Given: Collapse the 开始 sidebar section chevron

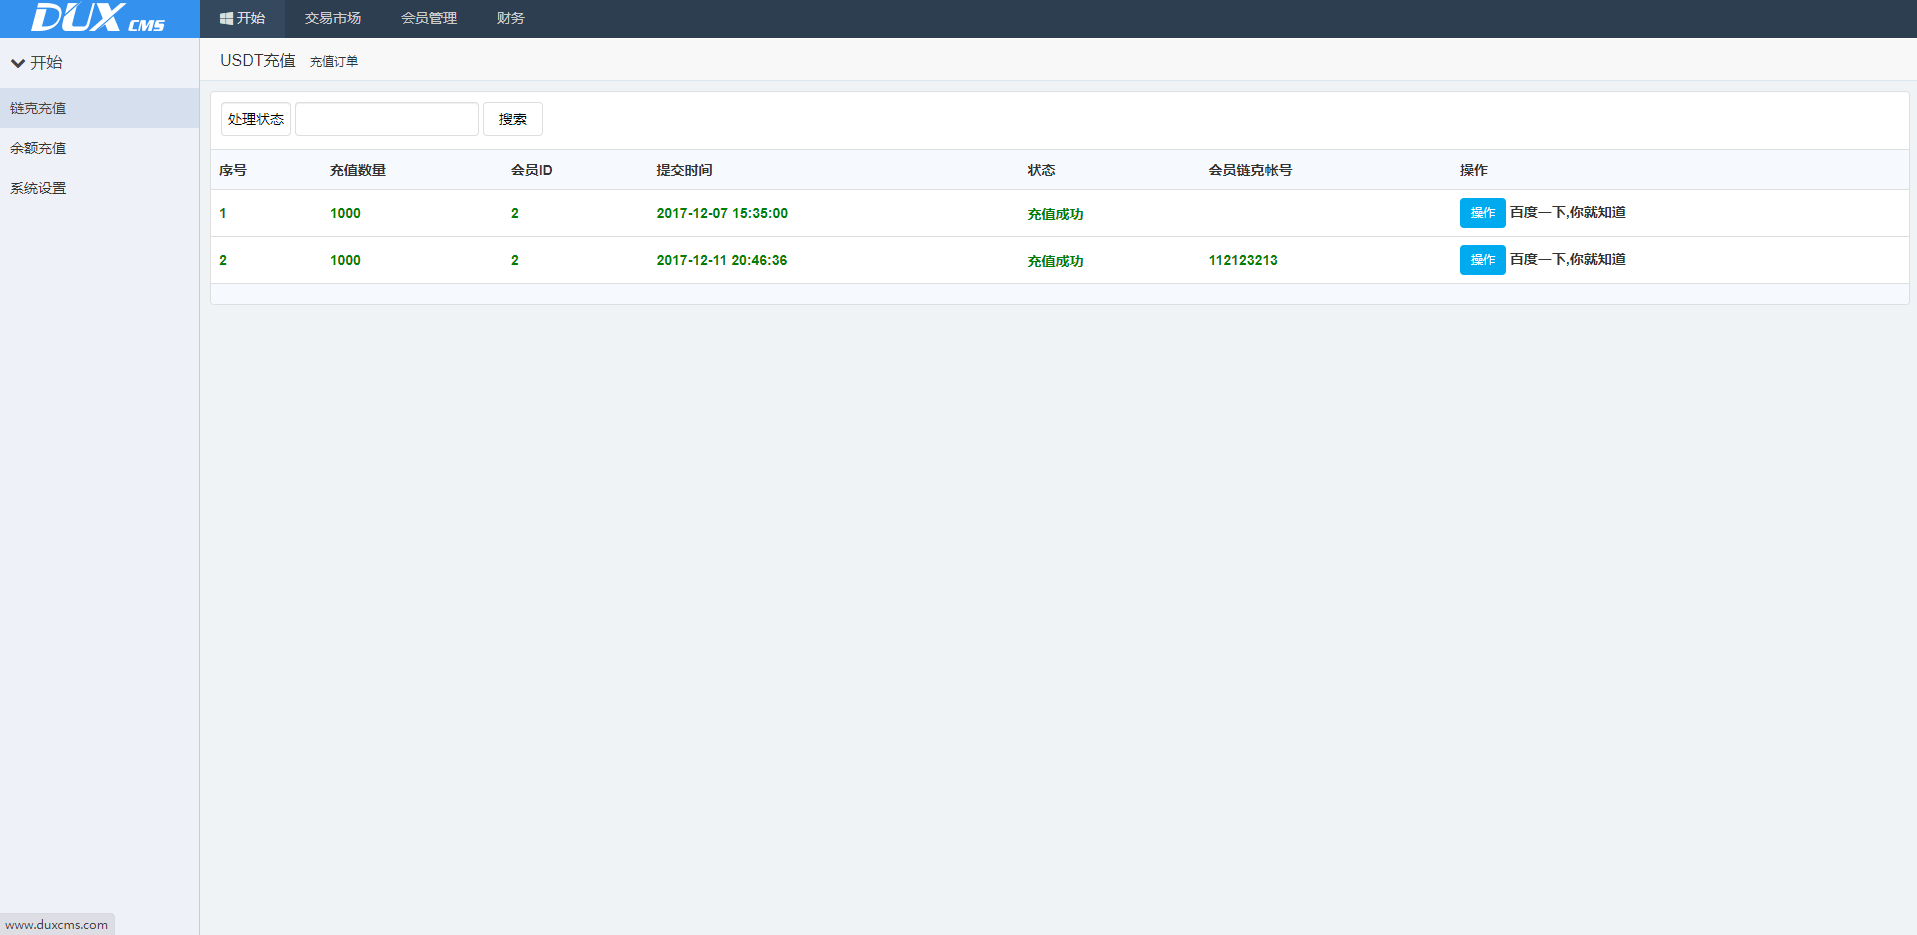Looking at the screenshot, I should point(17,63).
